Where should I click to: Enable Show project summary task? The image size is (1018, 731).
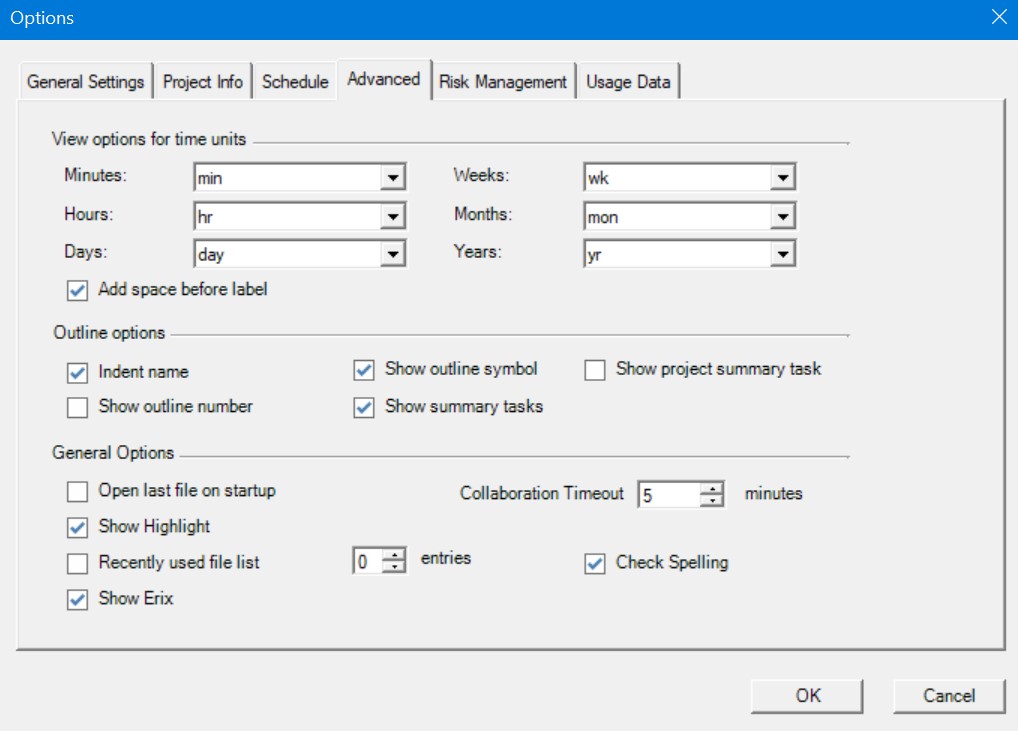pos(595,370)
